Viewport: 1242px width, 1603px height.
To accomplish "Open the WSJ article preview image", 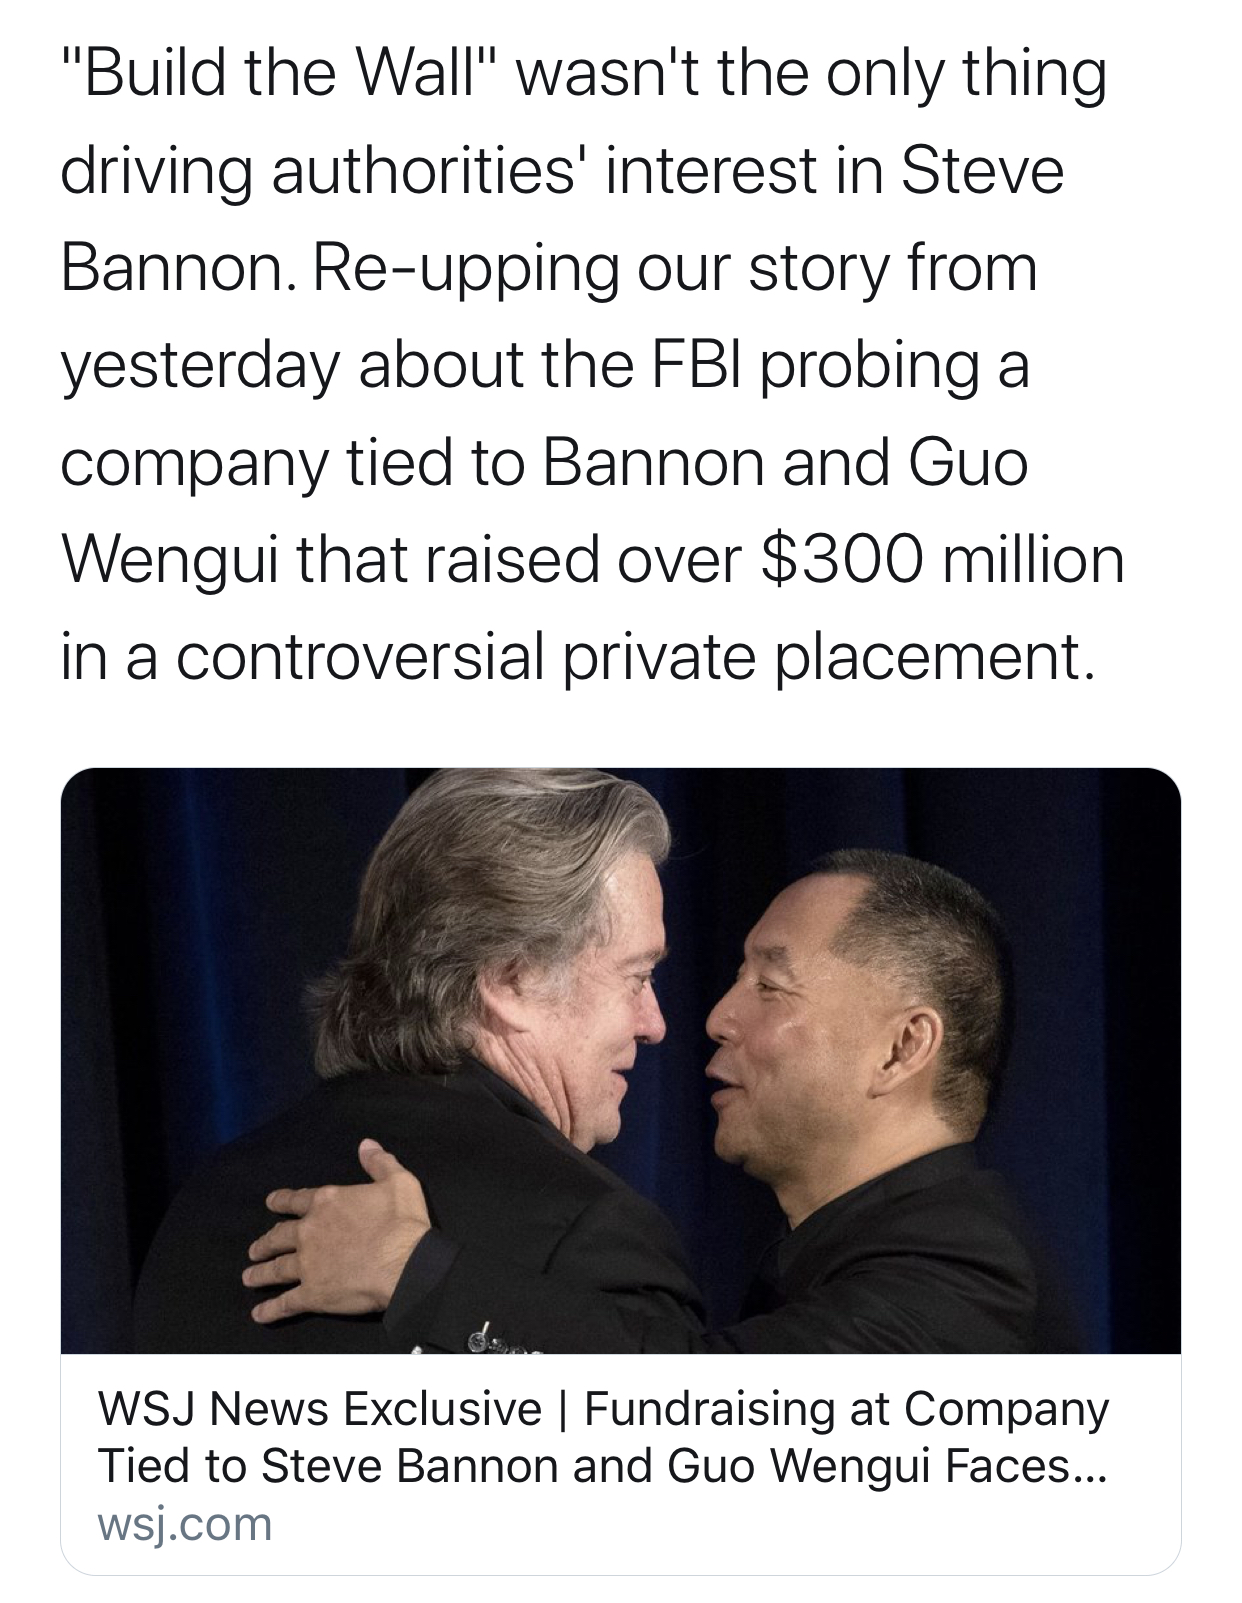I will (x=620, y=1060).
